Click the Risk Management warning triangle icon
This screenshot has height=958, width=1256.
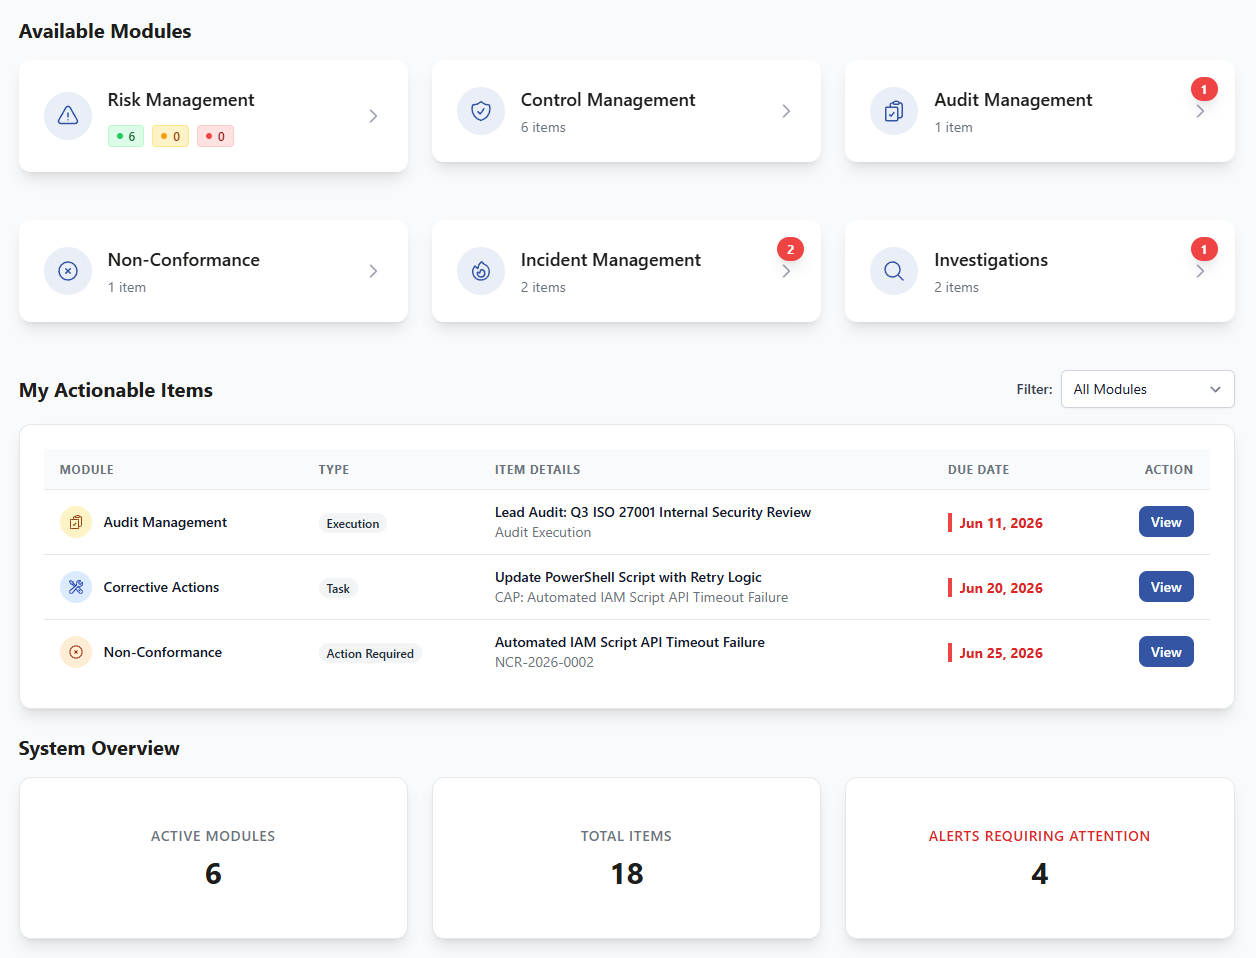pyautogui.click(x=68, y=116)
